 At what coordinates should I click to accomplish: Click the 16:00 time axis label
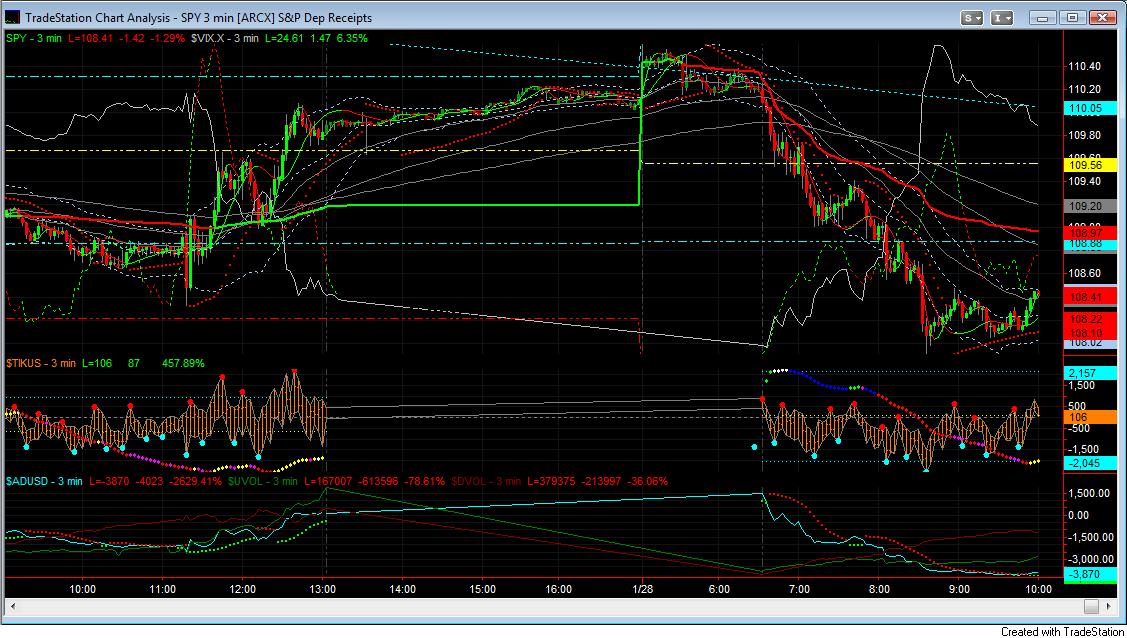click(559, 589)
